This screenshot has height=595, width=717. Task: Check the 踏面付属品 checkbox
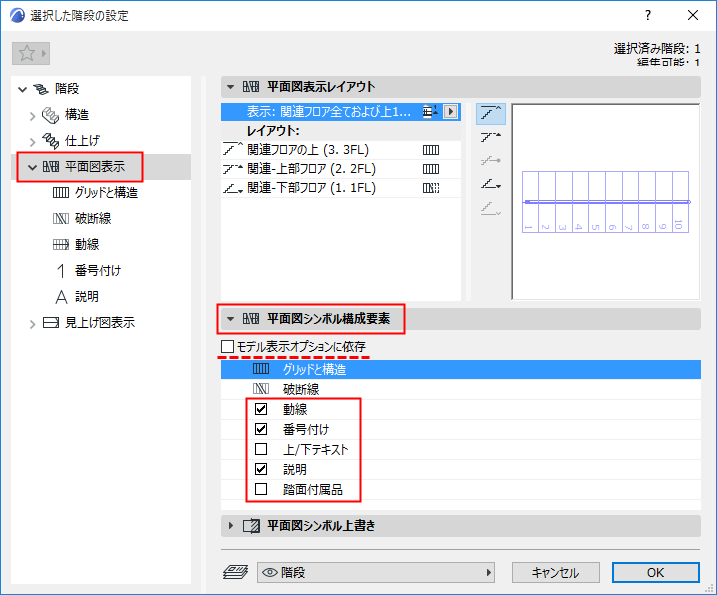(261, 489)
